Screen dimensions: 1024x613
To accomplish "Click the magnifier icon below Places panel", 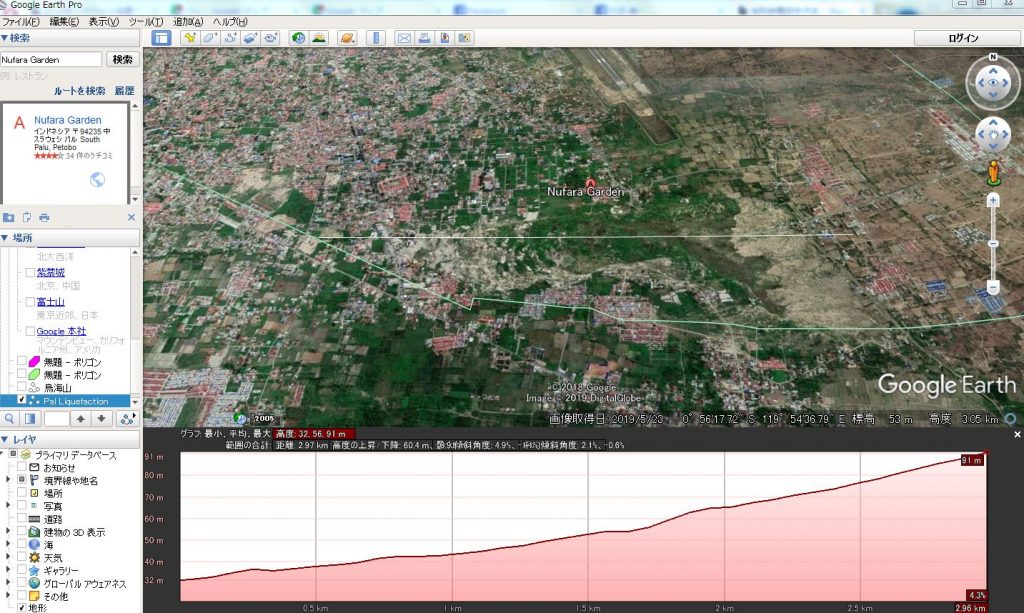I will click(10, 418).
